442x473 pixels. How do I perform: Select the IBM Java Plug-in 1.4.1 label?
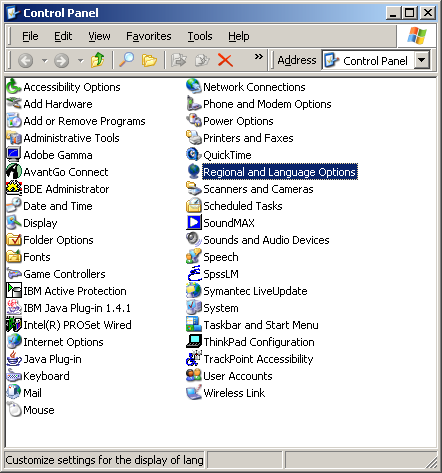[77, 308]
